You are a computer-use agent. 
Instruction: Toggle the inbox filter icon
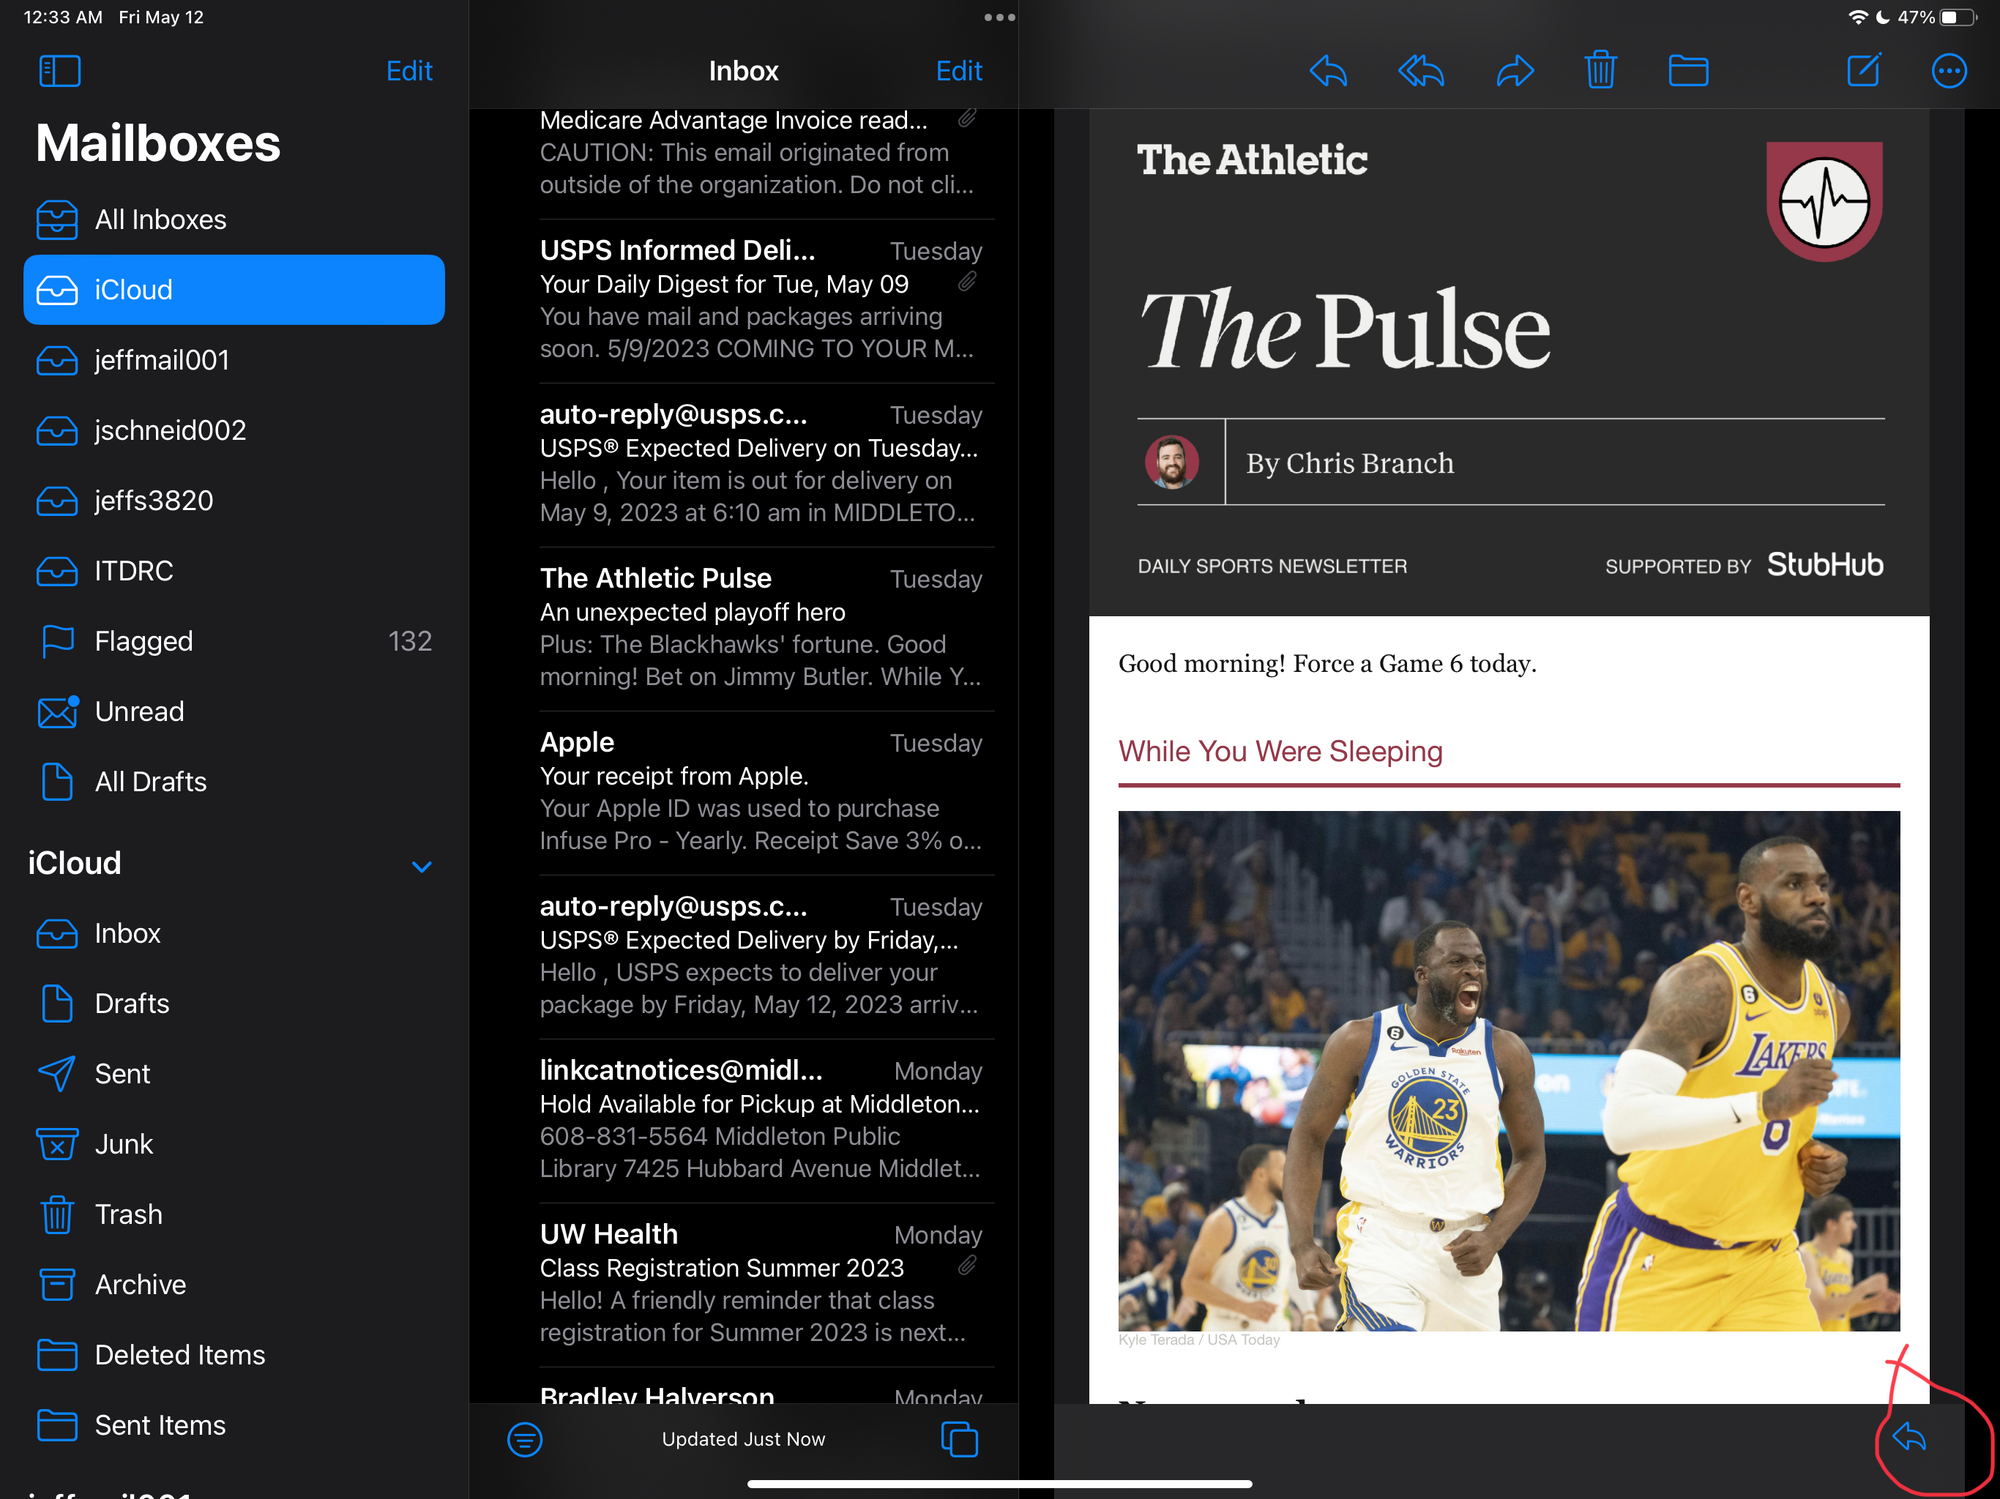pyautogui.click(x=525, y=1439)
